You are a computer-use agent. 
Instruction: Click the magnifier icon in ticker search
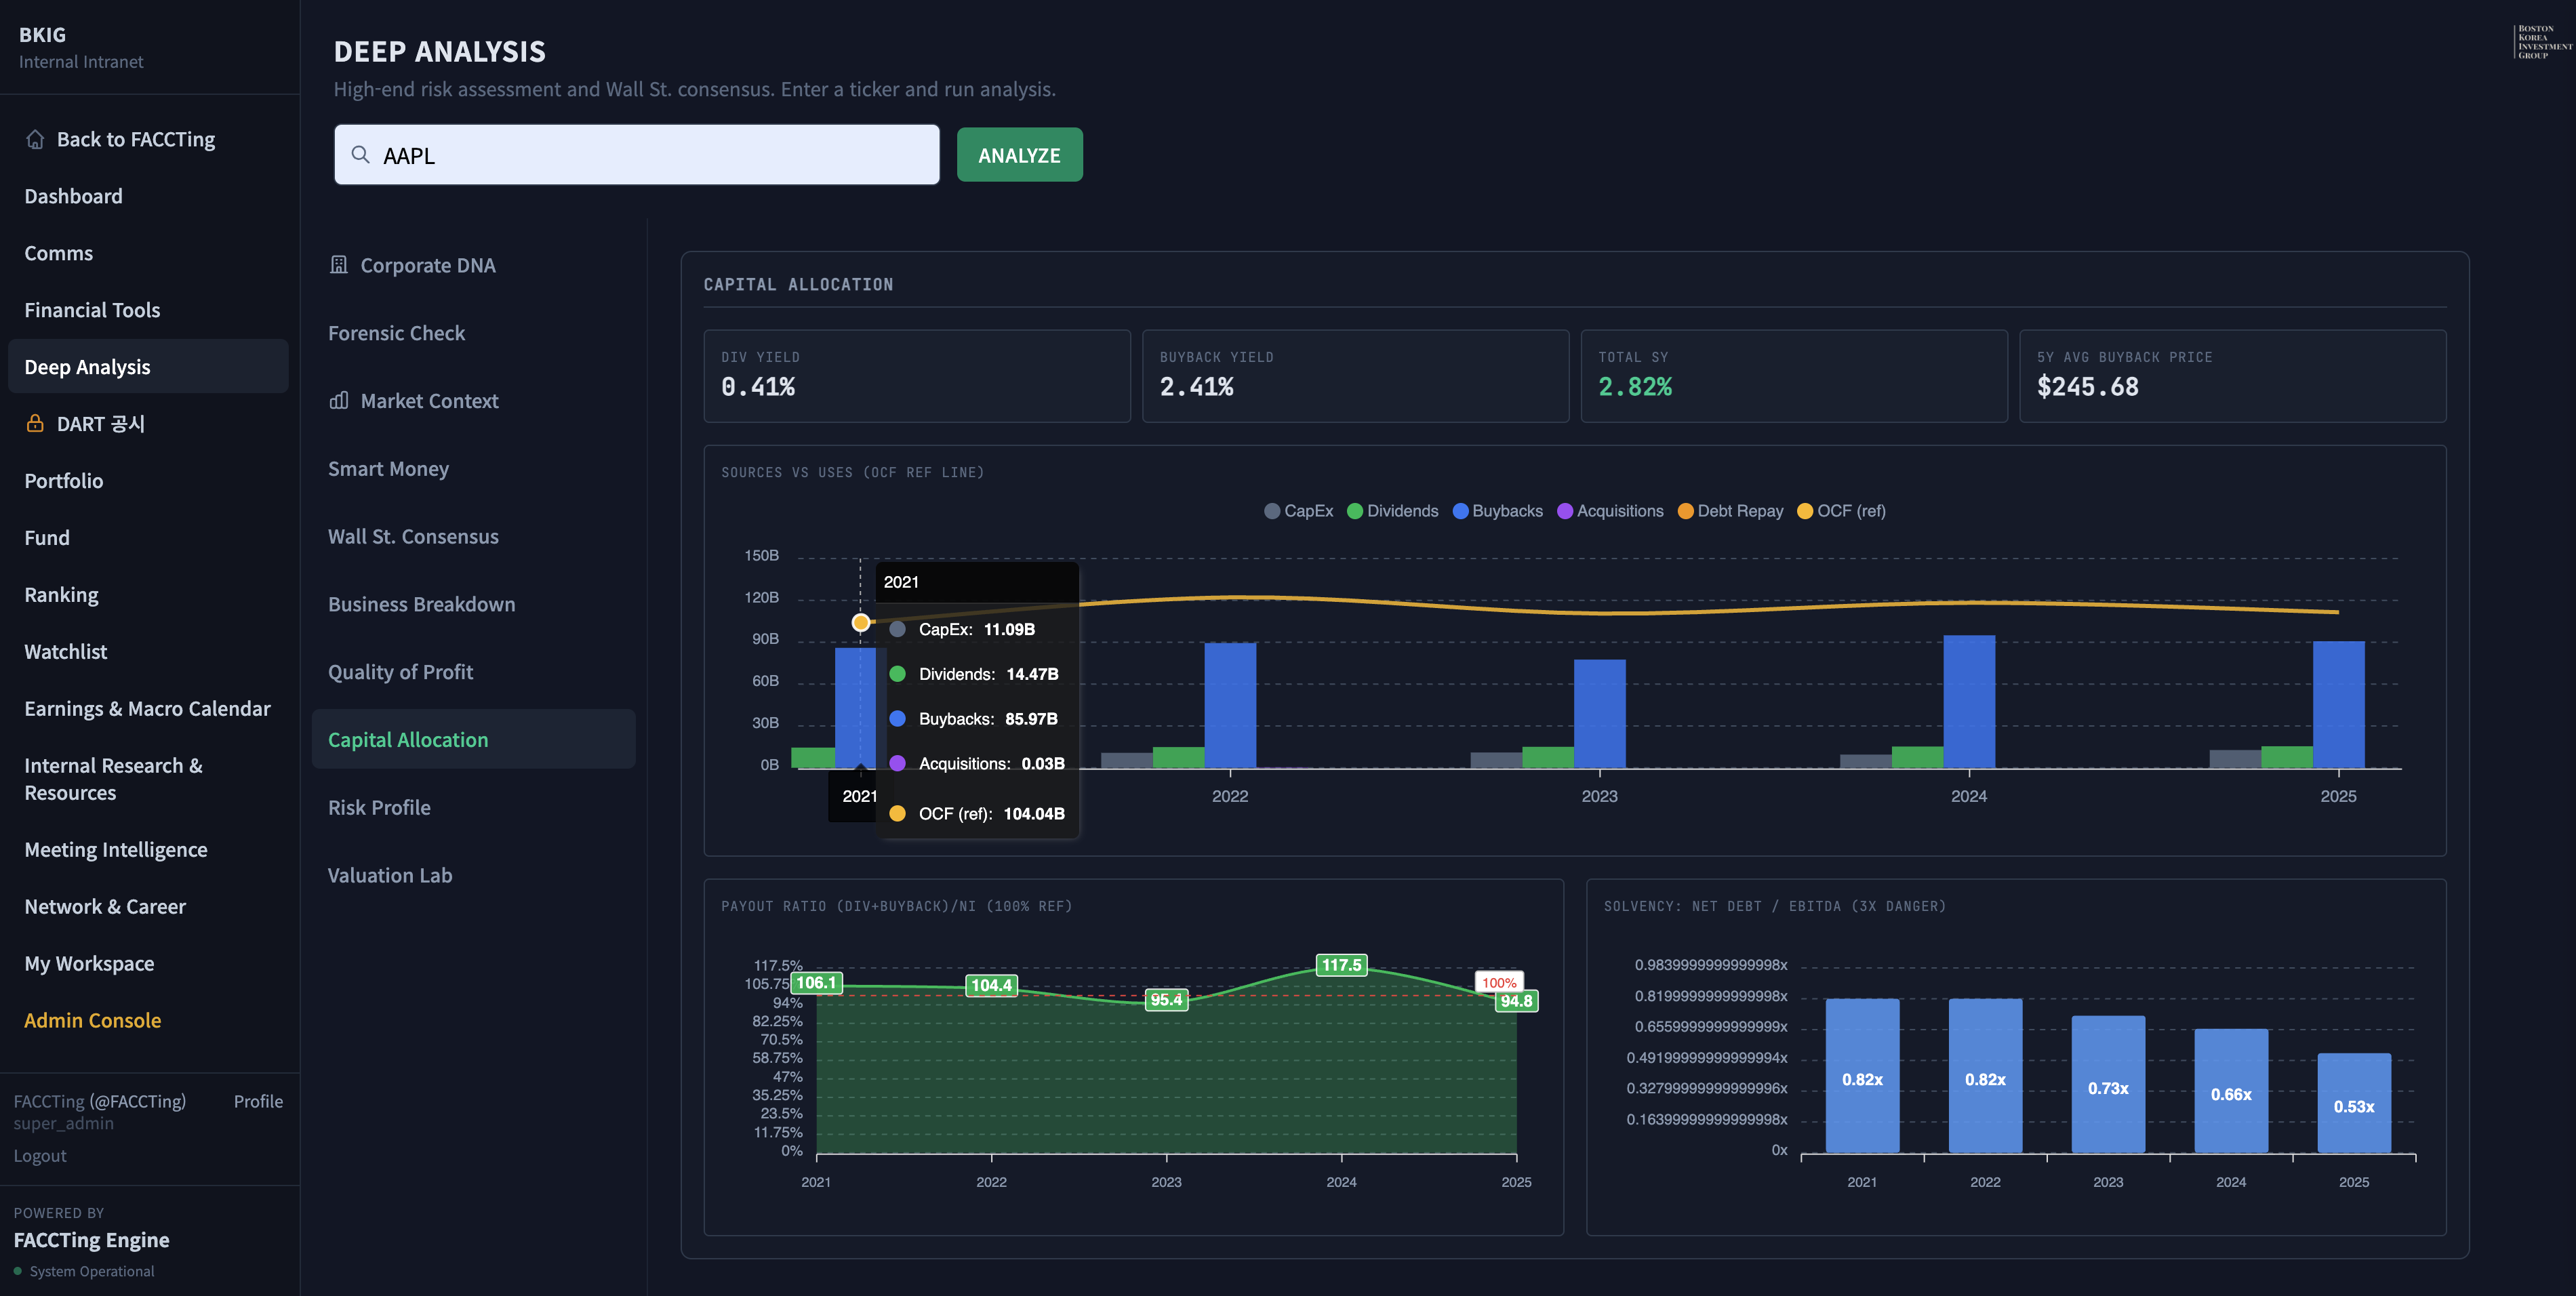pyautogui.click(x=361, y=155)
